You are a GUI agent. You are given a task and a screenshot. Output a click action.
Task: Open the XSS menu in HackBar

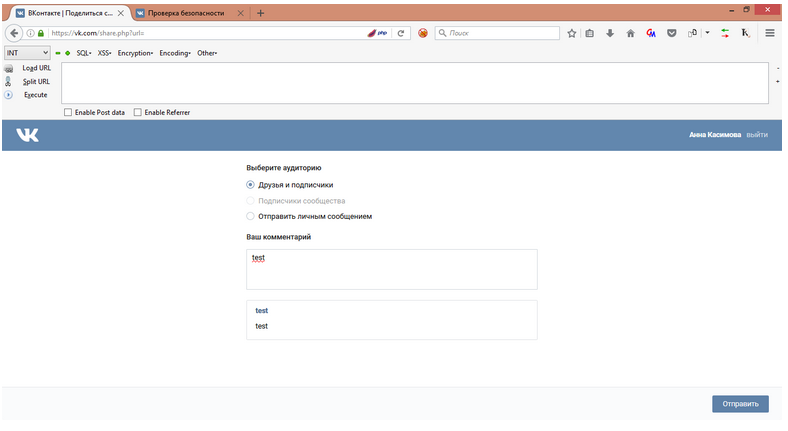(104, 52)
